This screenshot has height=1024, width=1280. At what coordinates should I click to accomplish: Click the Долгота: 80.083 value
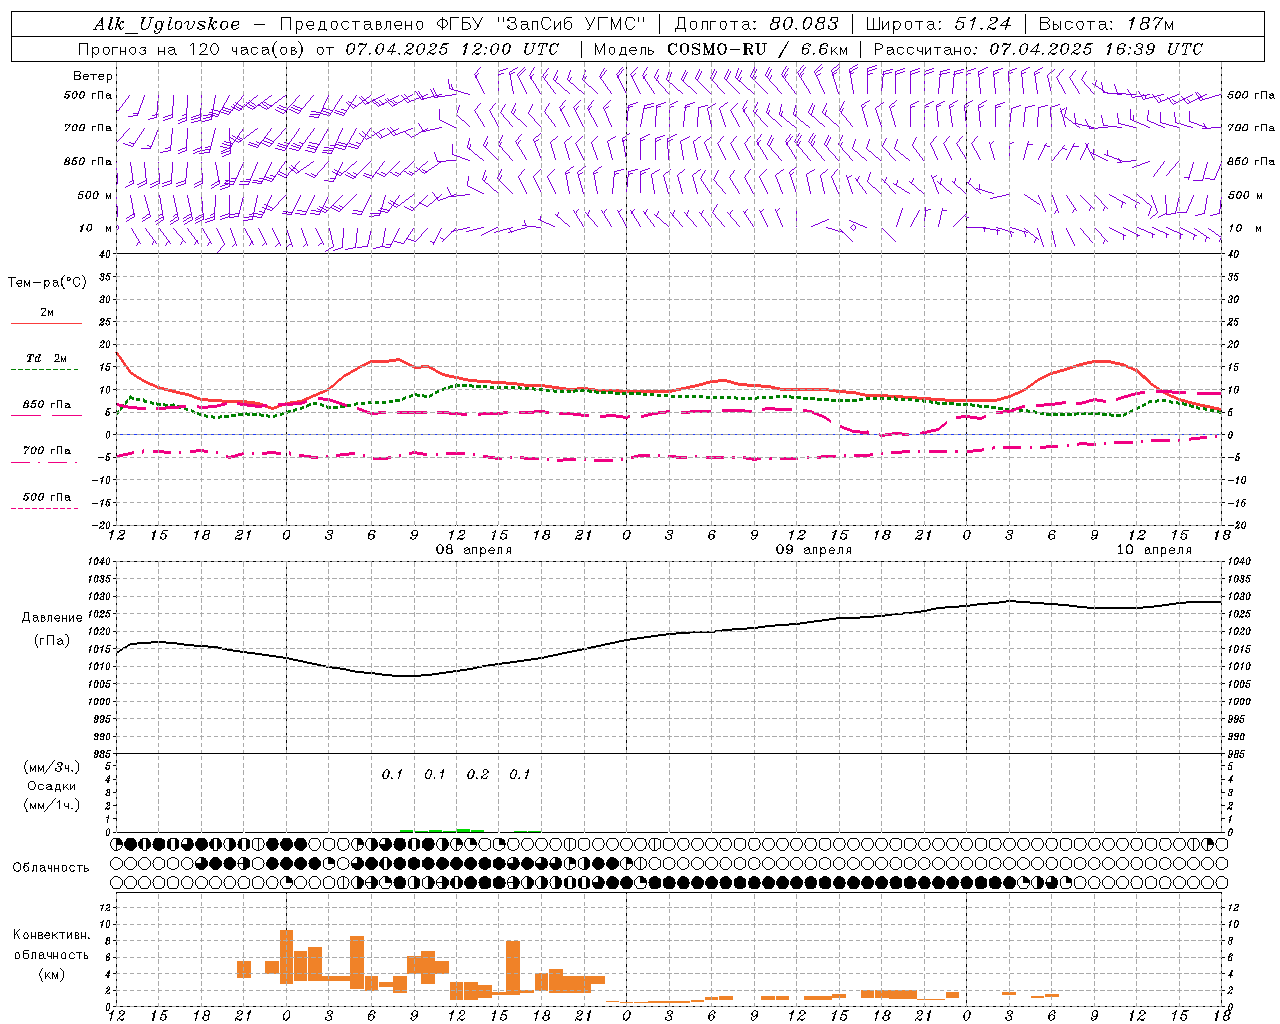pyautogui.click(x=754, y=24)
